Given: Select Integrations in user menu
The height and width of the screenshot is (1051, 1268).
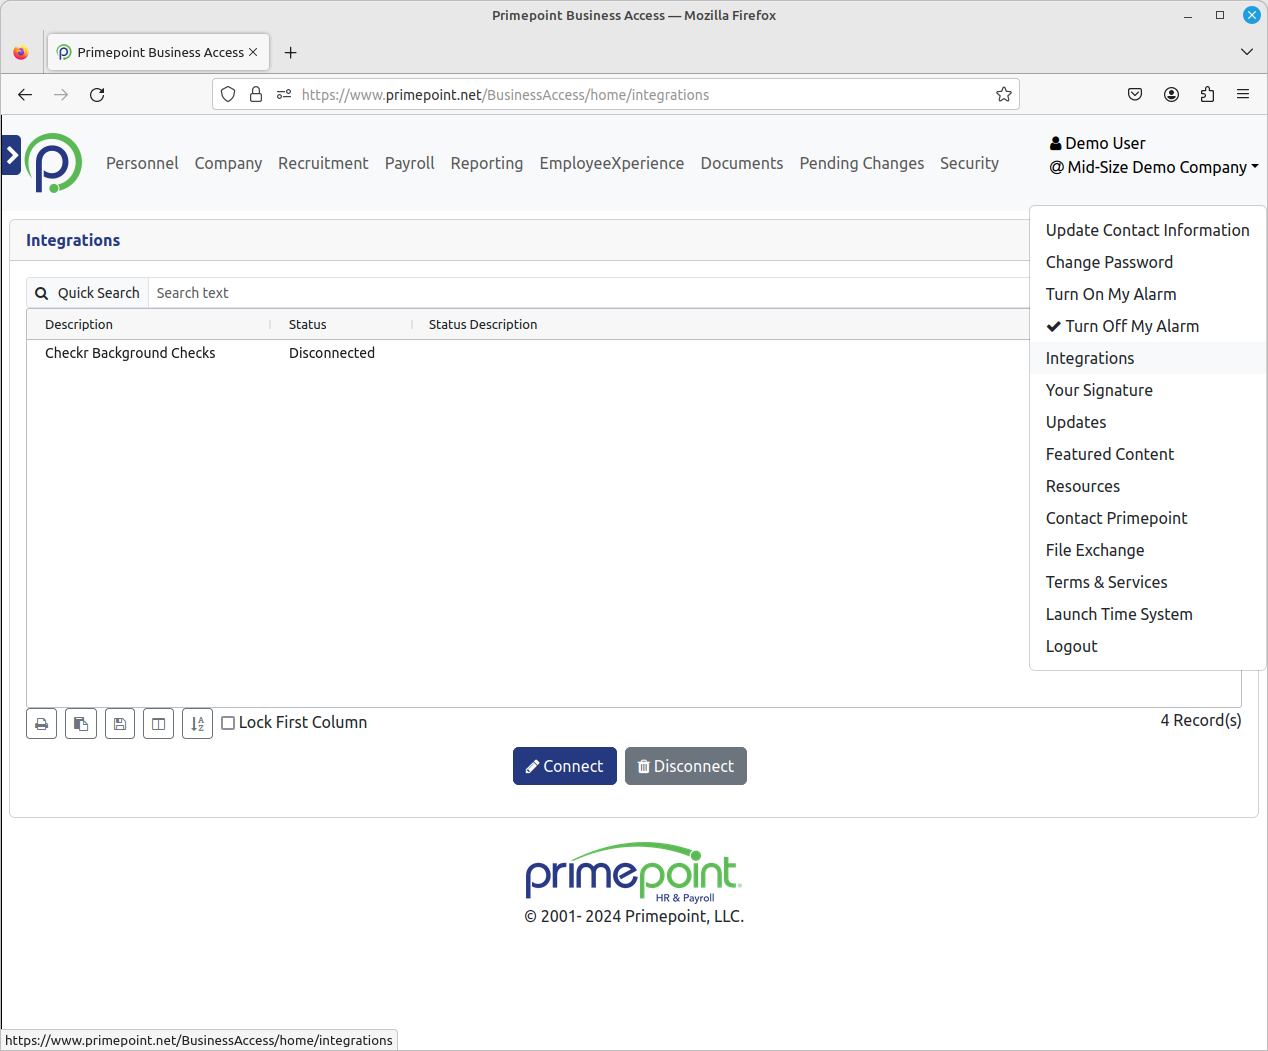Looking at the screenshot, I should point(1148,358).
